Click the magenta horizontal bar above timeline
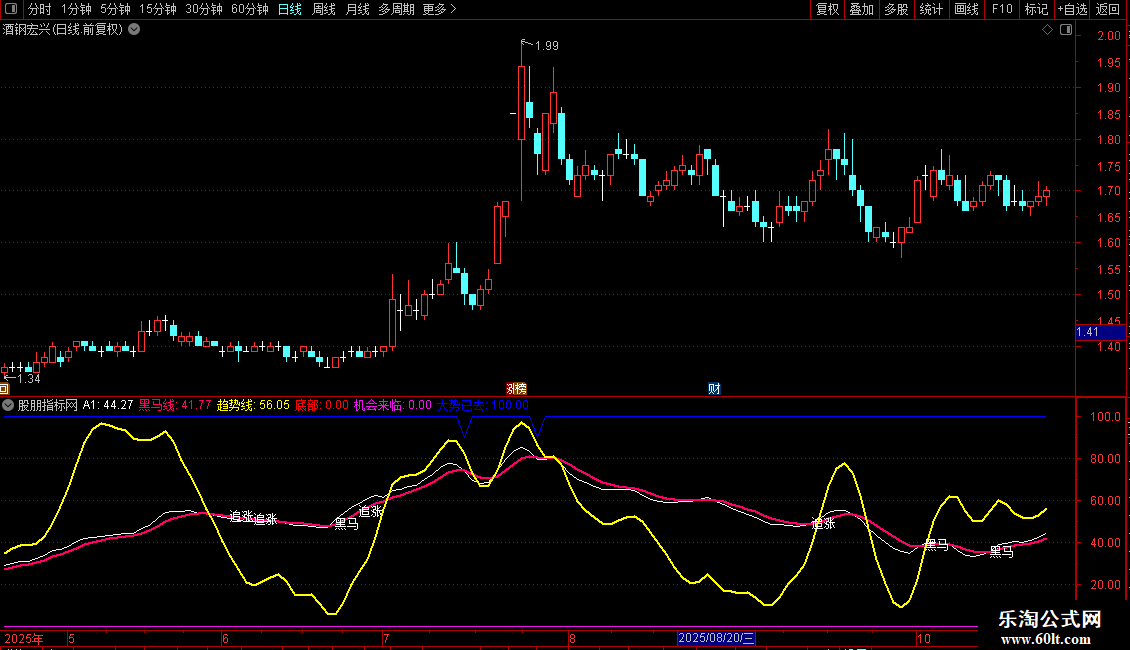 [488, 627]
